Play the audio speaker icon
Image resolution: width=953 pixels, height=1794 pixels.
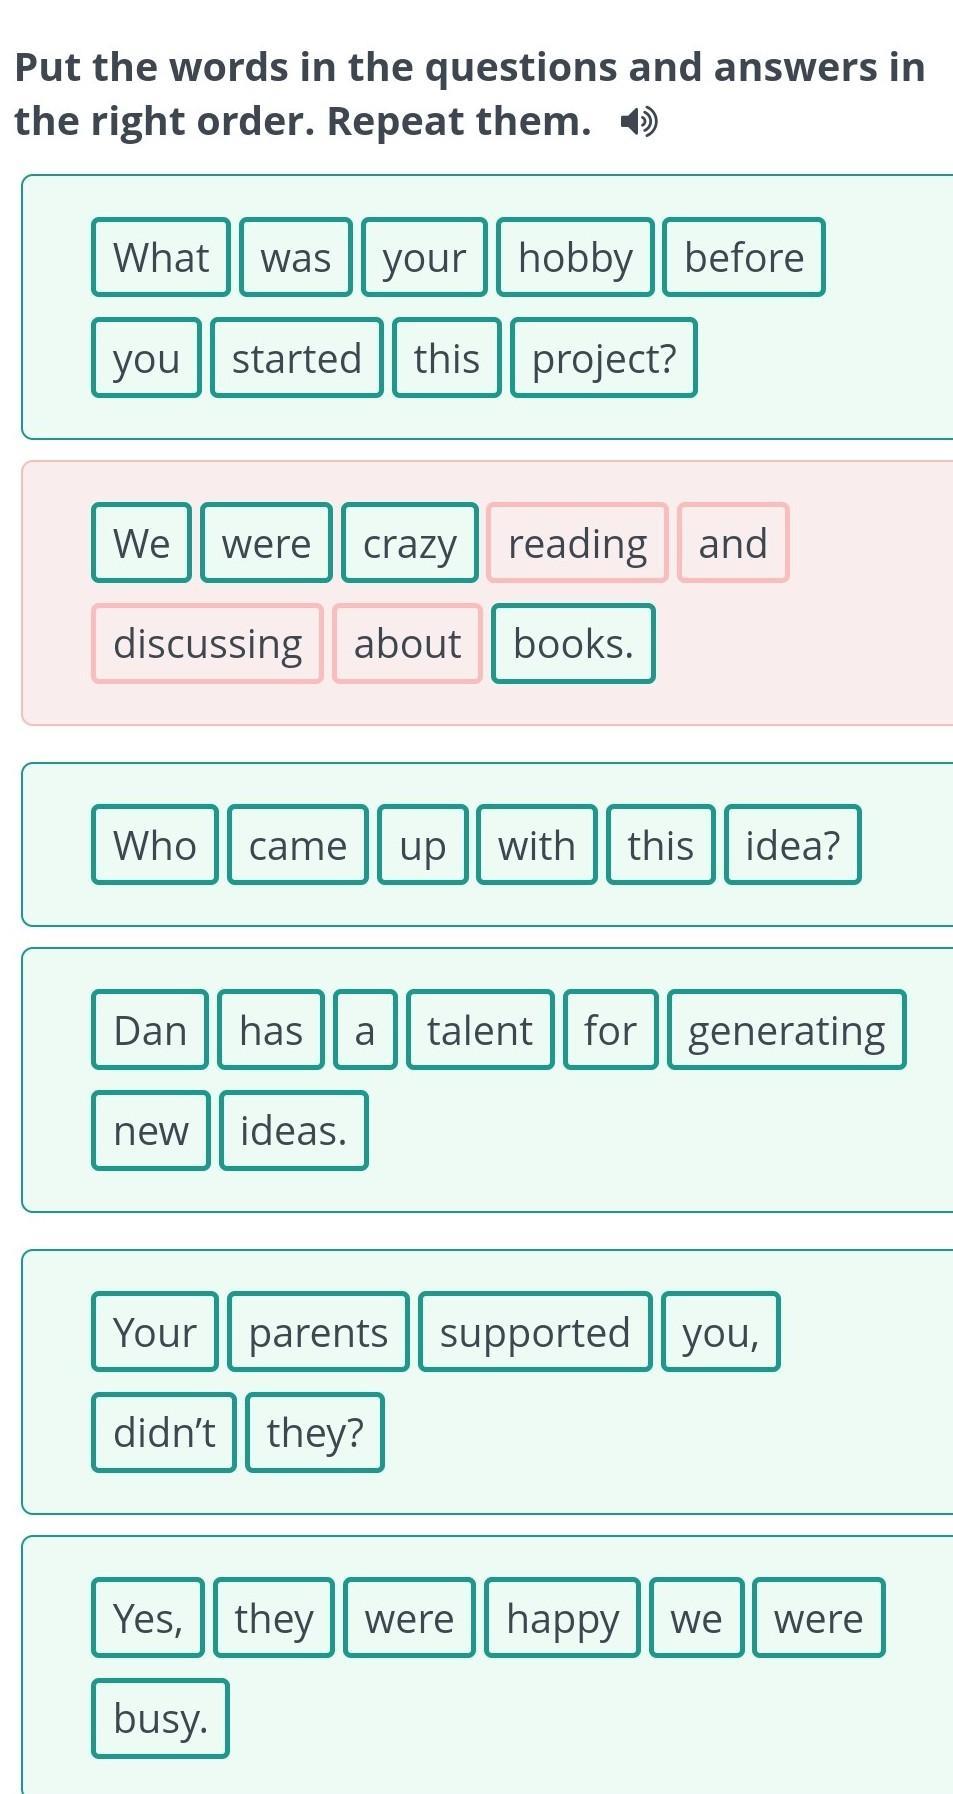pyautogui.click(x=638, y=123)
